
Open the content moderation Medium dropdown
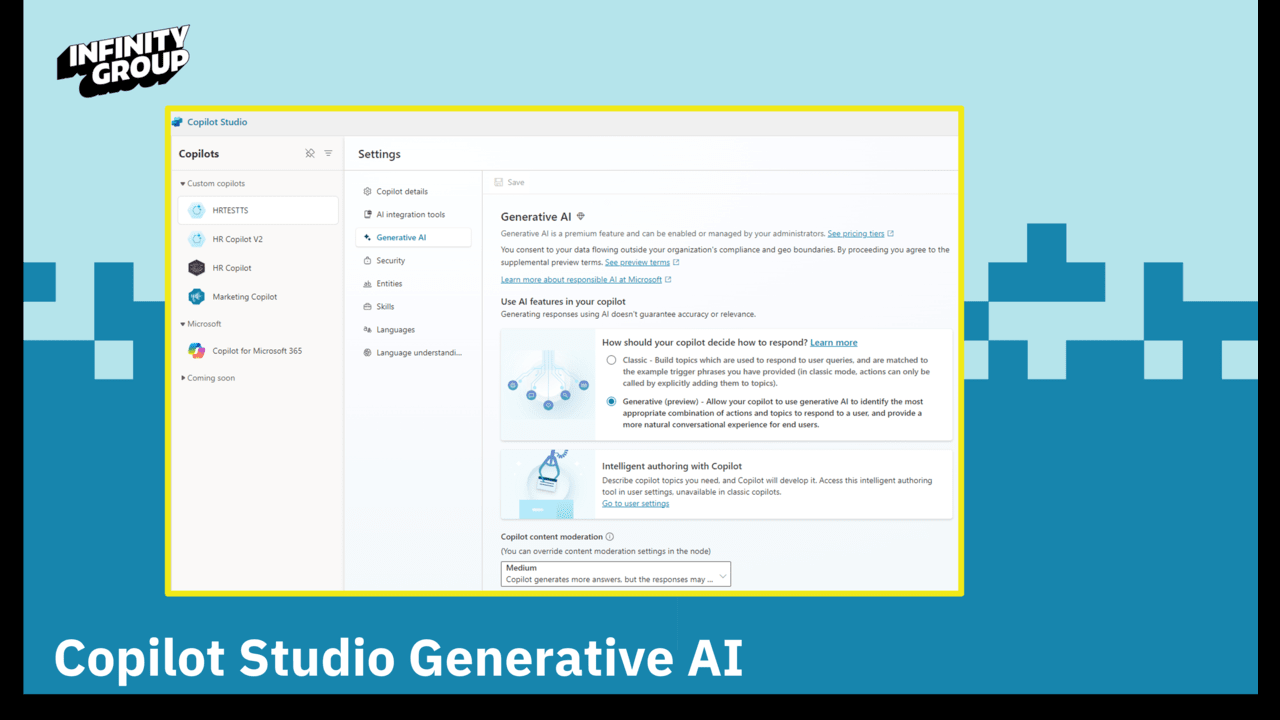click(x=615, y=573)
